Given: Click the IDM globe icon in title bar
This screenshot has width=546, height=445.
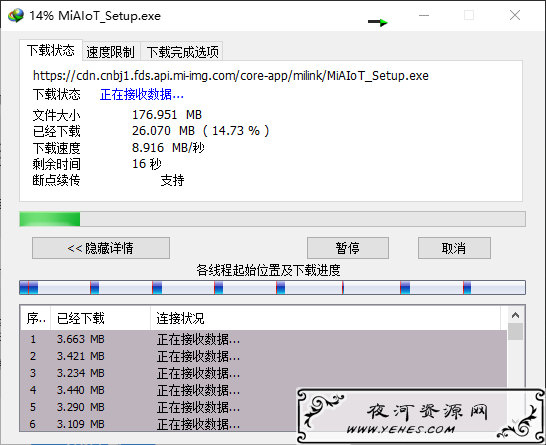Looking at the screenshot, I should tap(16, 16).
